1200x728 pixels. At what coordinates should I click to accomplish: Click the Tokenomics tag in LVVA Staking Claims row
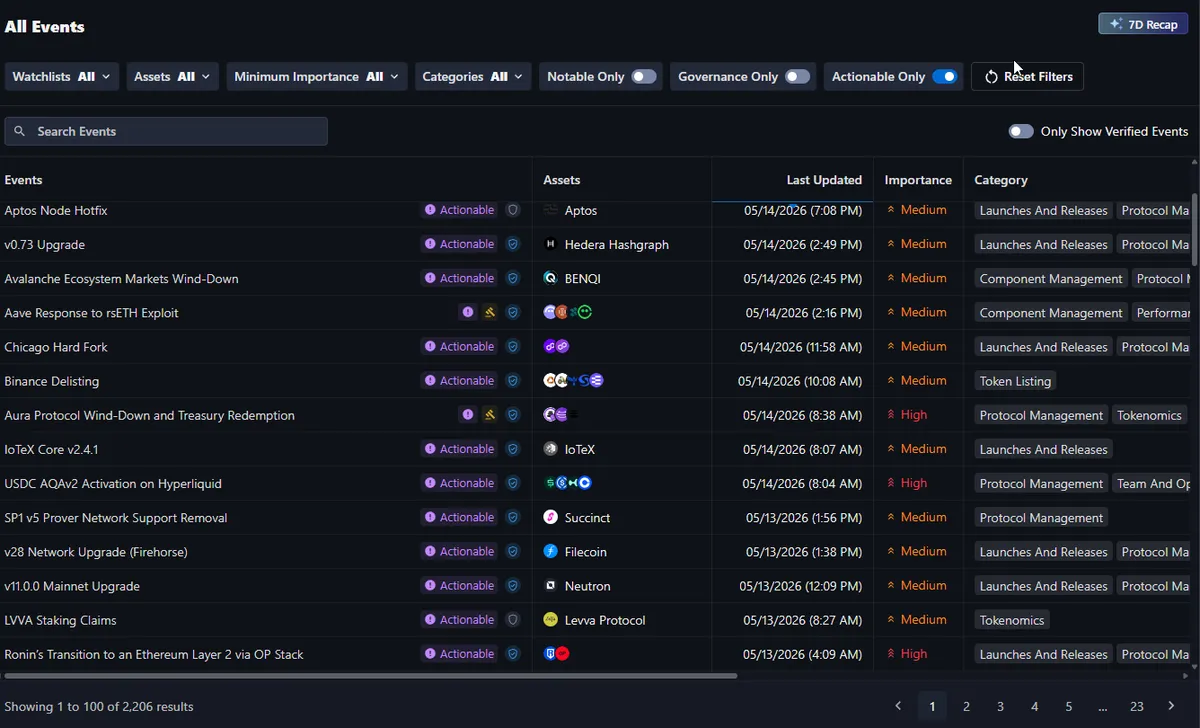tap(1012, 620)
